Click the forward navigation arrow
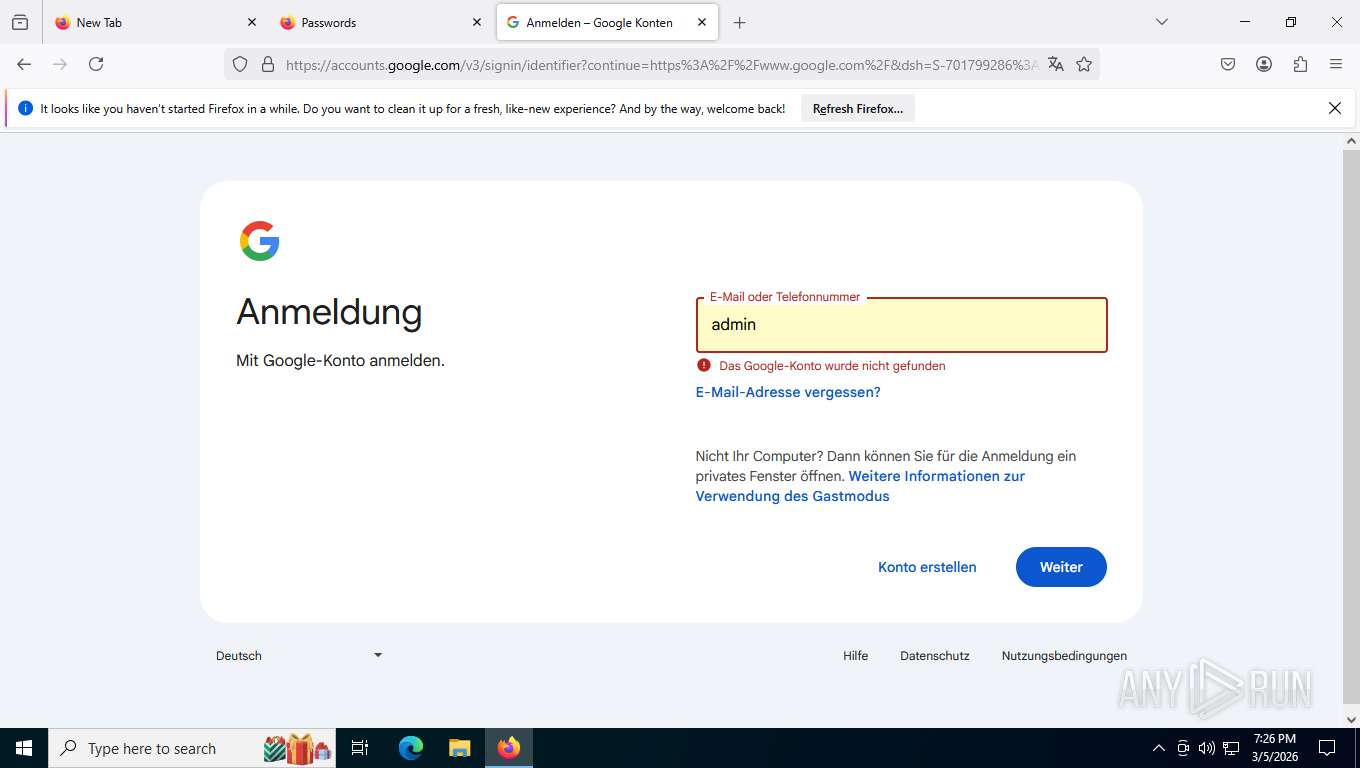 click(60, 64)
